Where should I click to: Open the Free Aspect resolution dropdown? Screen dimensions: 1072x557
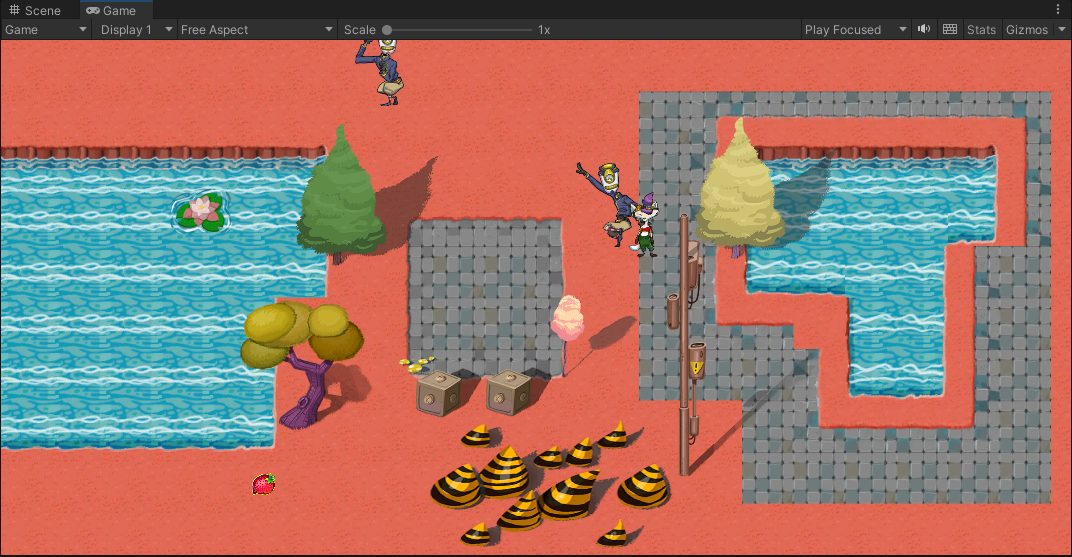(x=256, y=29)
